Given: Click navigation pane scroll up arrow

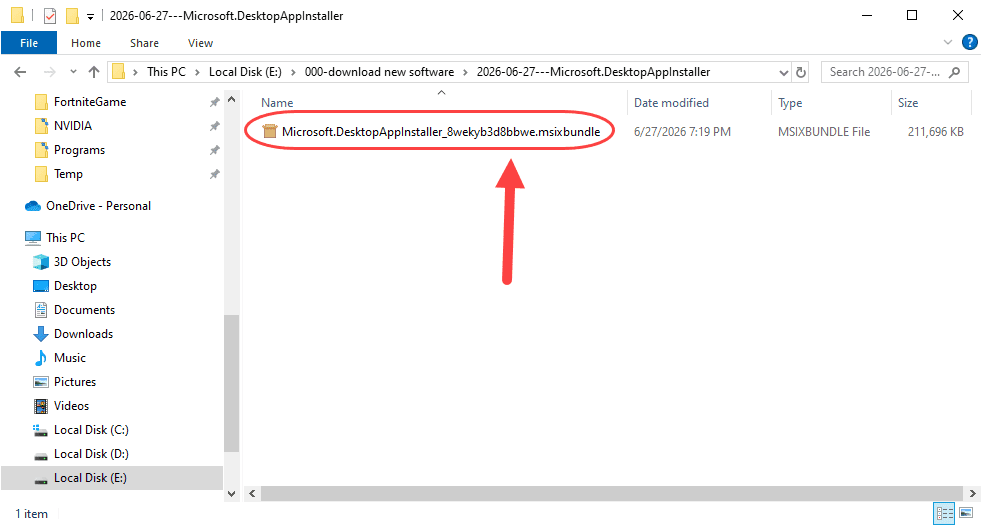Looking at the screenshot, I should (231, 99).
